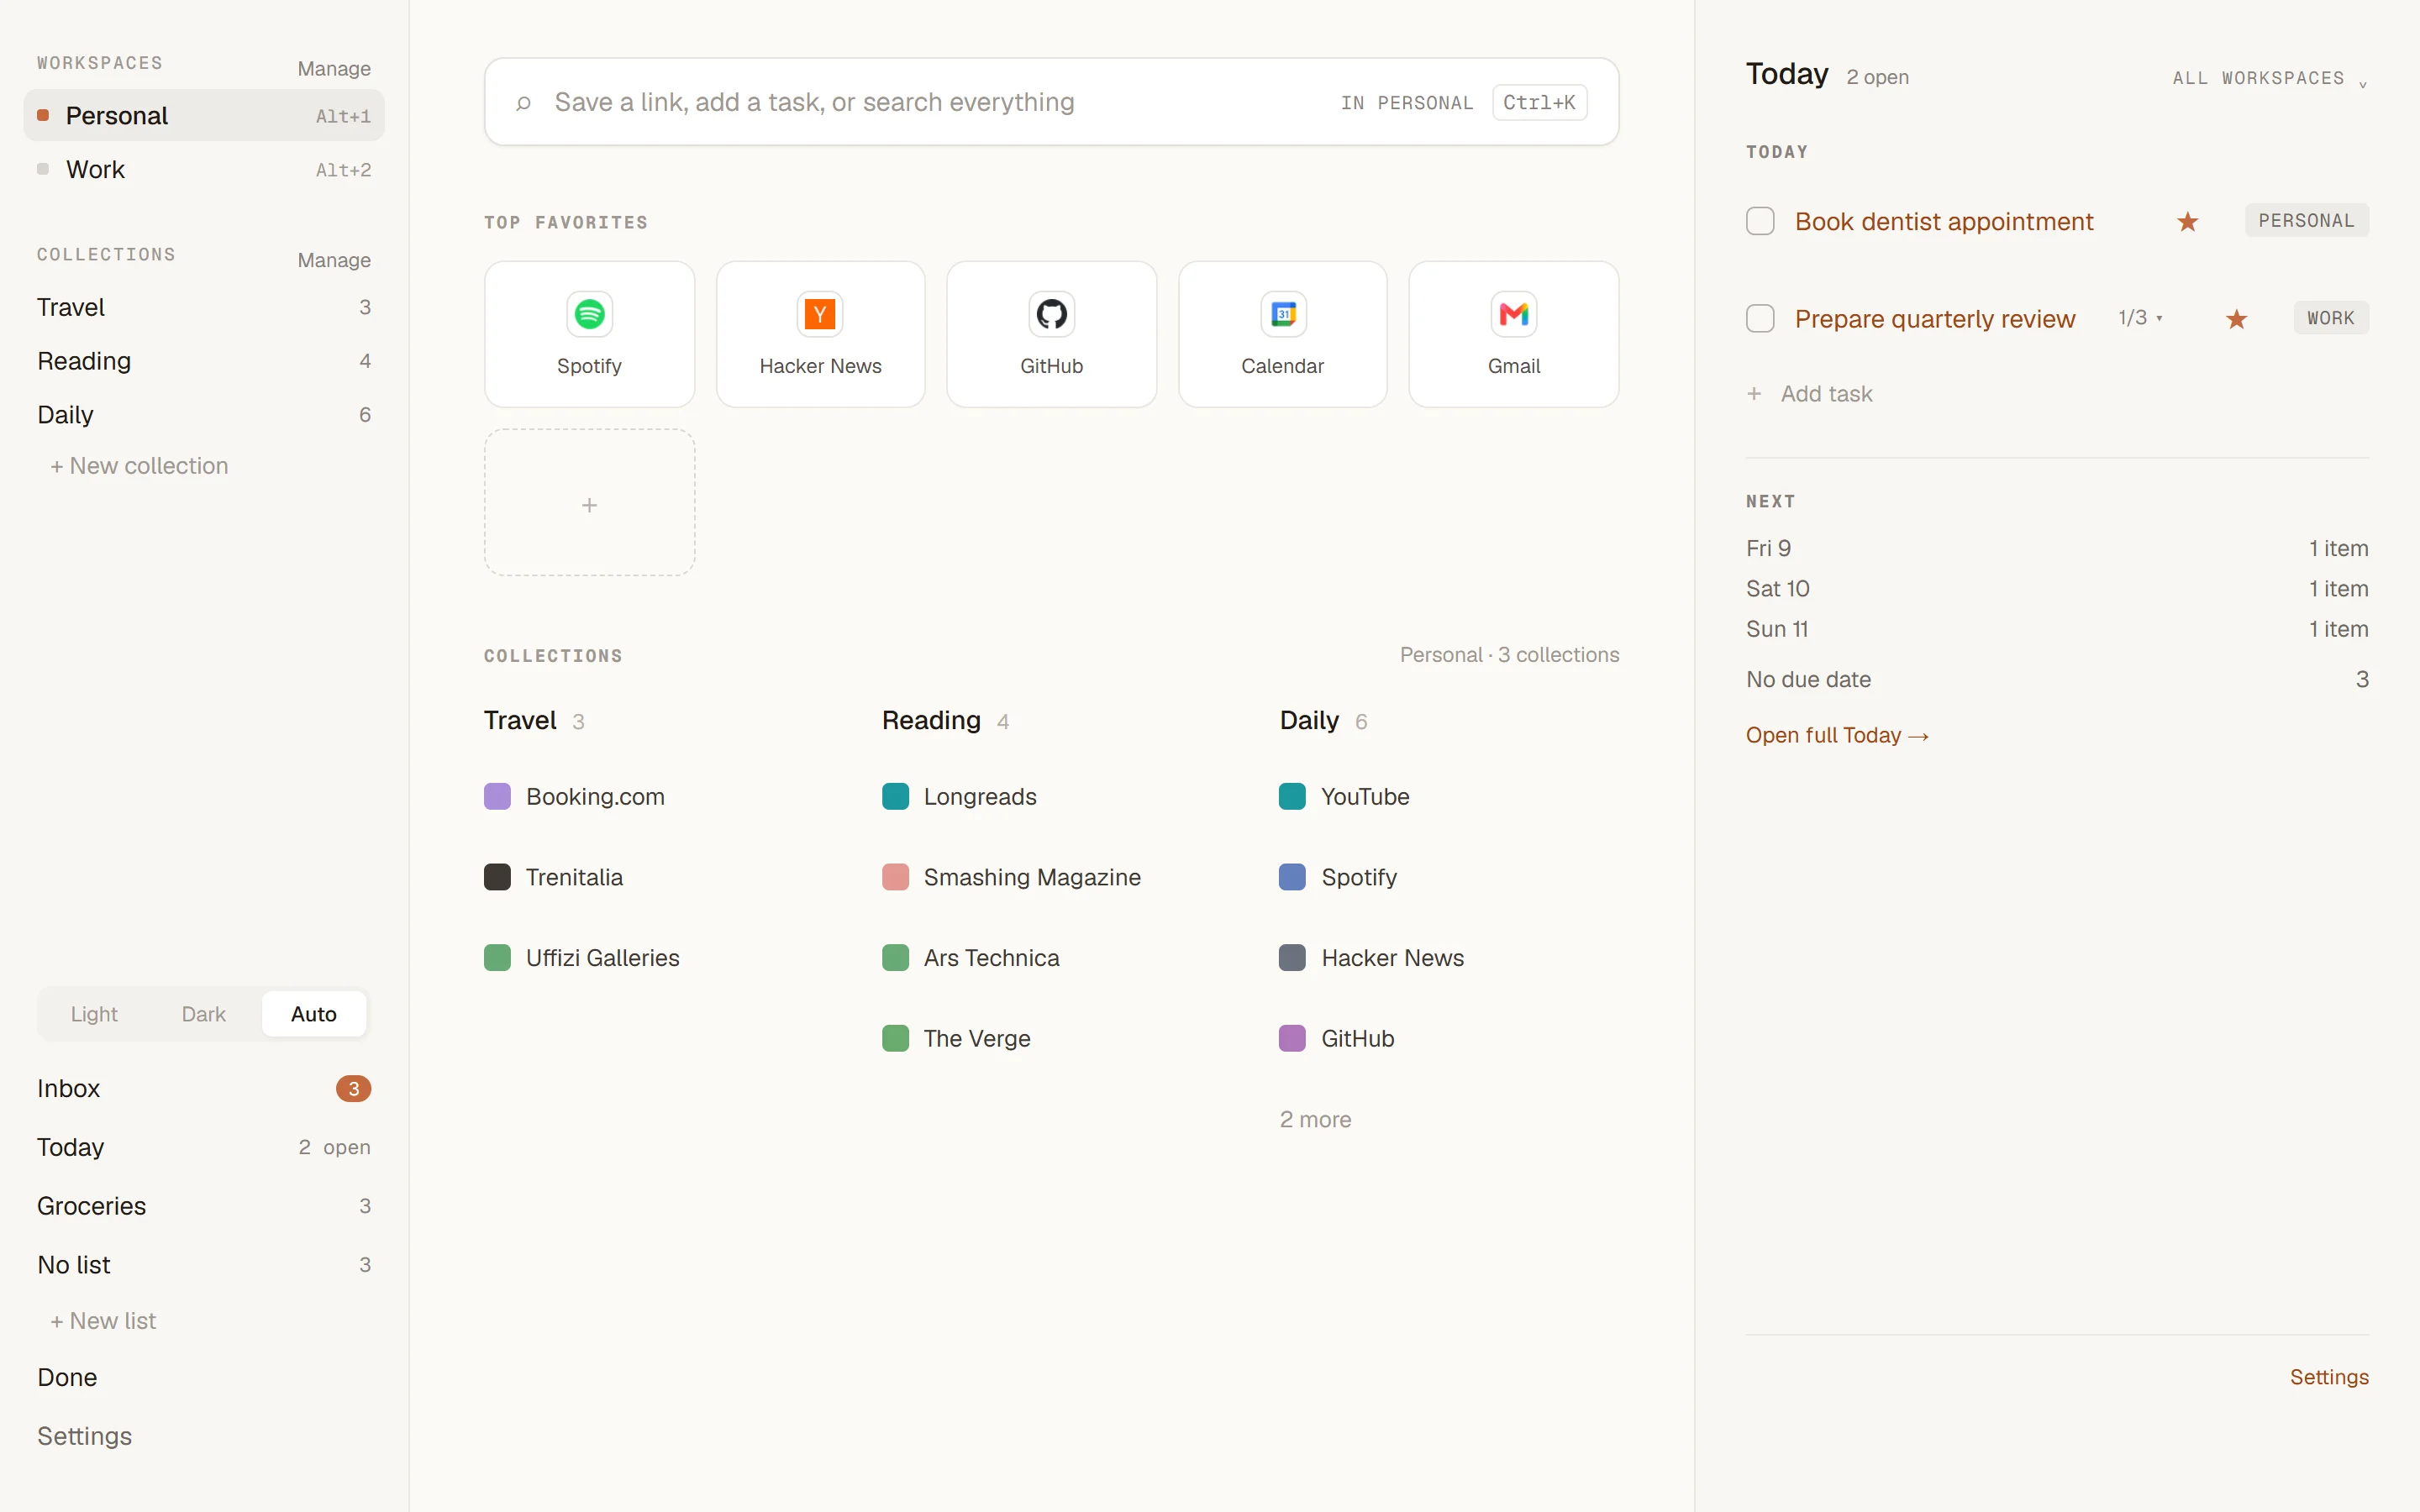
Task: Open the Reading collection in sidebar
Action: pyautogui.click(x=204, y=361)
